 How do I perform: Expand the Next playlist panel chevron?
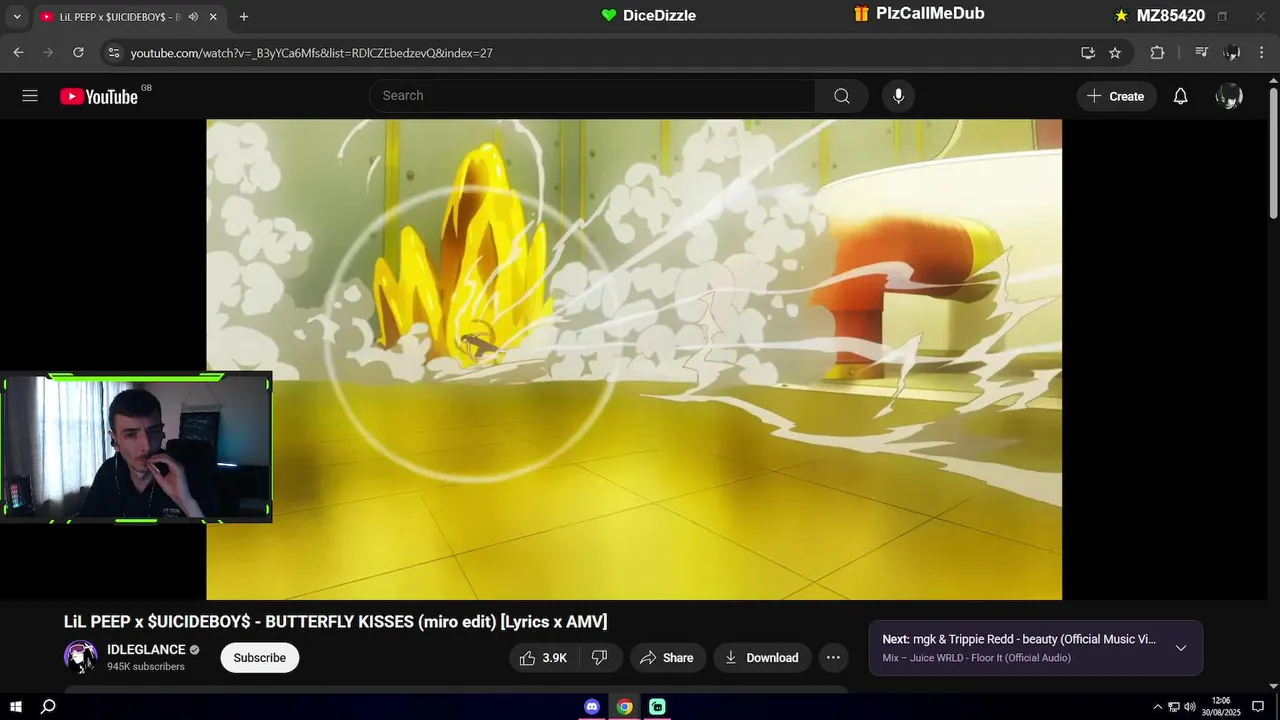1181,648
